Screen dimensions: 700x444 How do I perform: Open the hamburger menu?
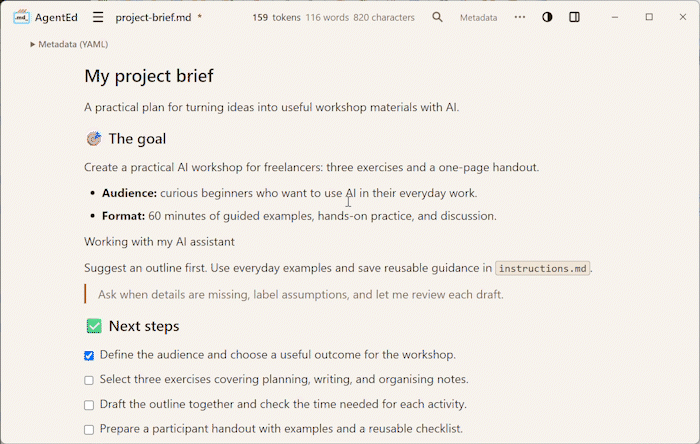[x=98, y=17]
